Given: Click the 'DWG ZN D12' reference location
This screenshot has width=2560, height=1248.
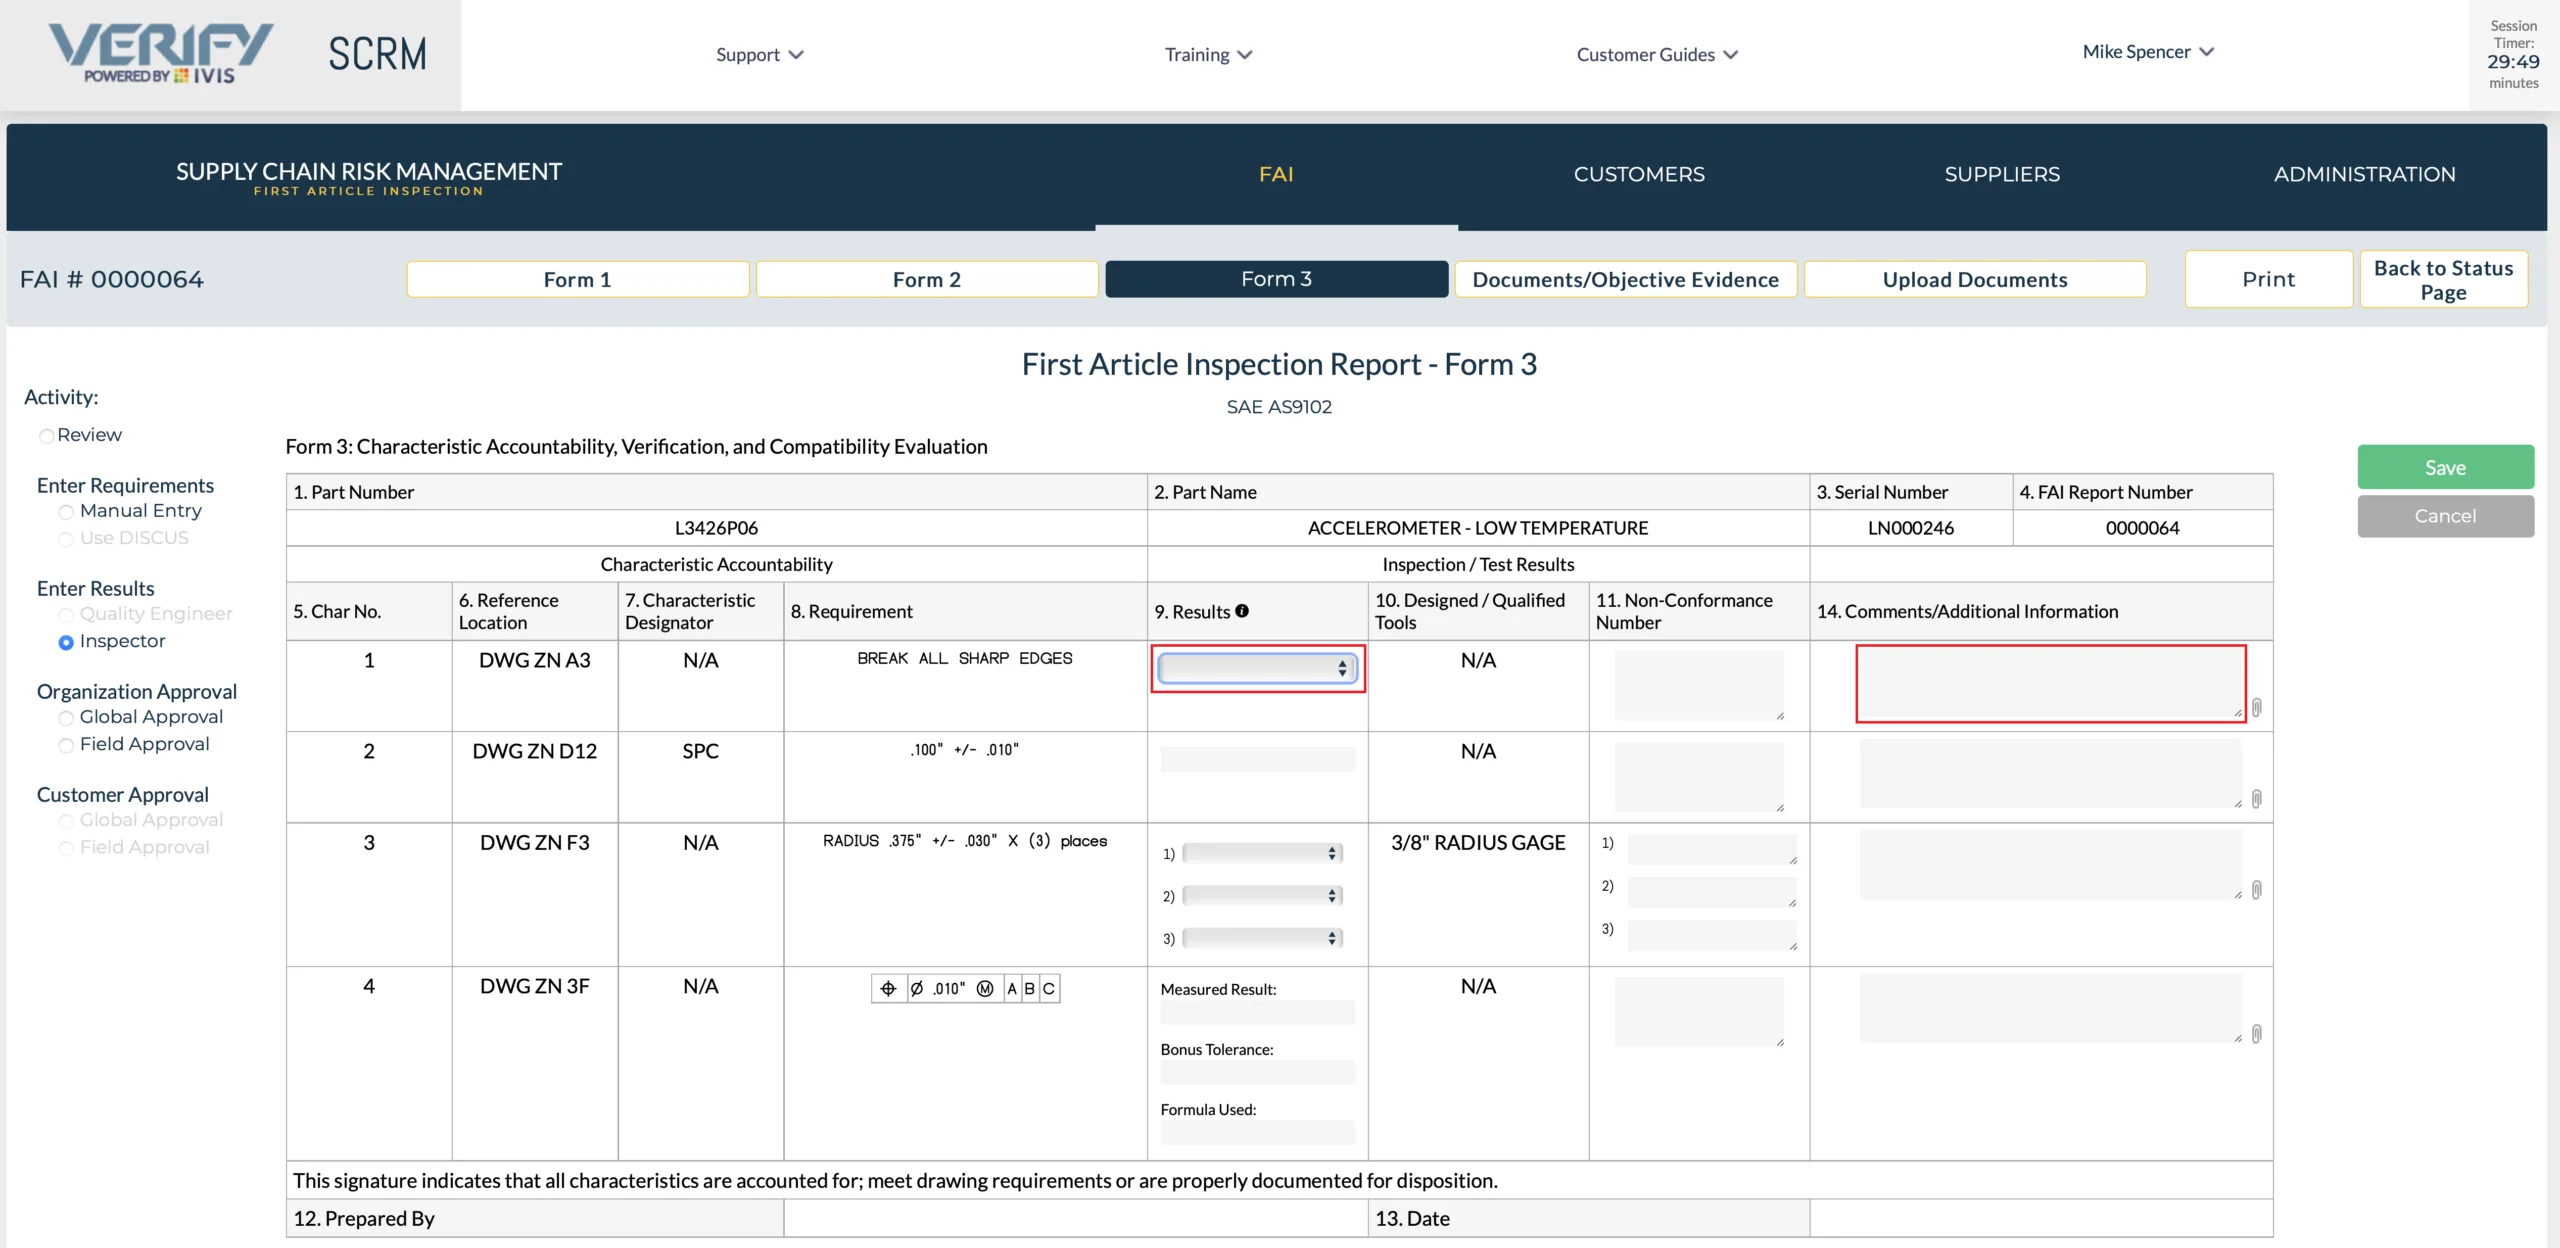Looking at the screenshot, I should coord(534,751).
